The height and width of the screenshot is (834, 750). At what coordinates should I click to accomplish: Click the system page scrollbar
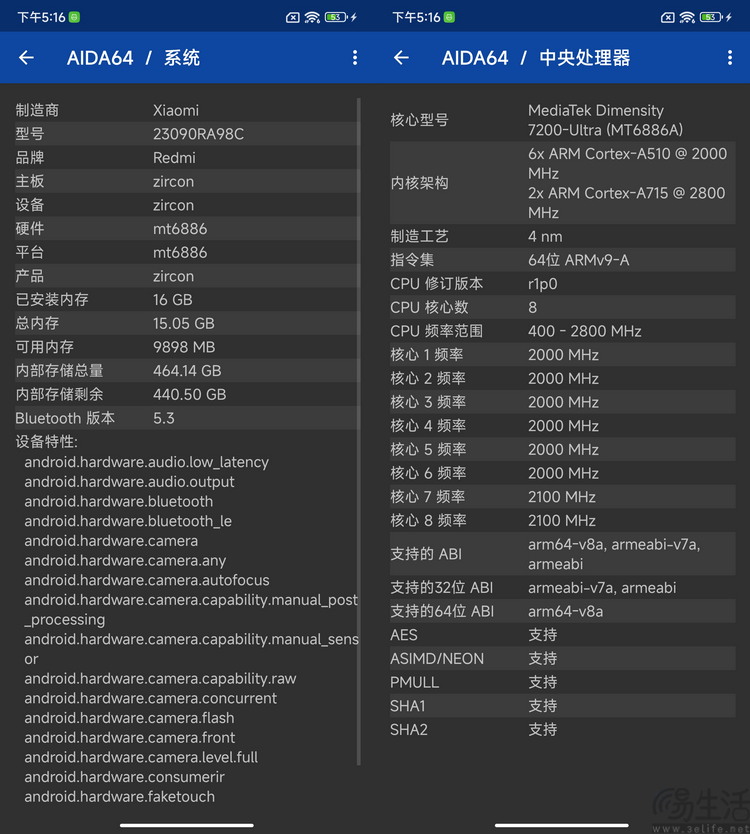359,431
